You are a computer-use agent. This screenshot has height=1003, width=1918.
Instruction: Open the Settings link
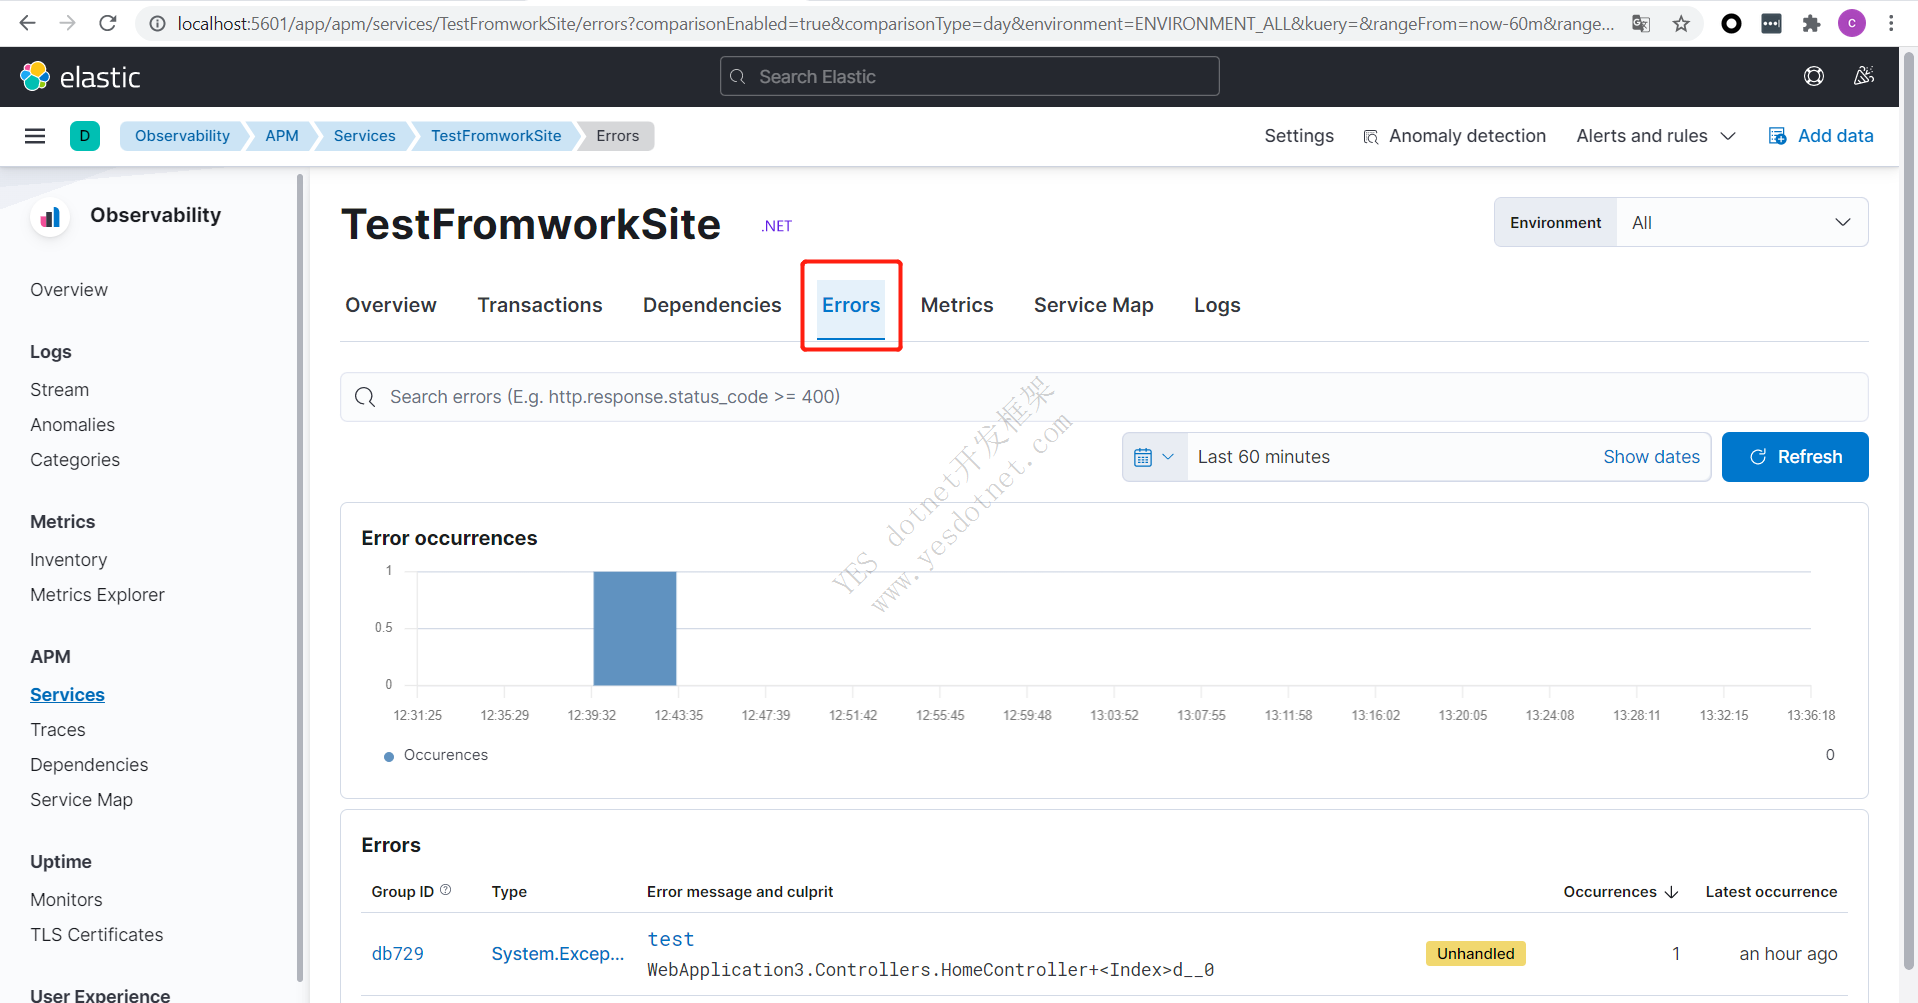point(1299,136)
